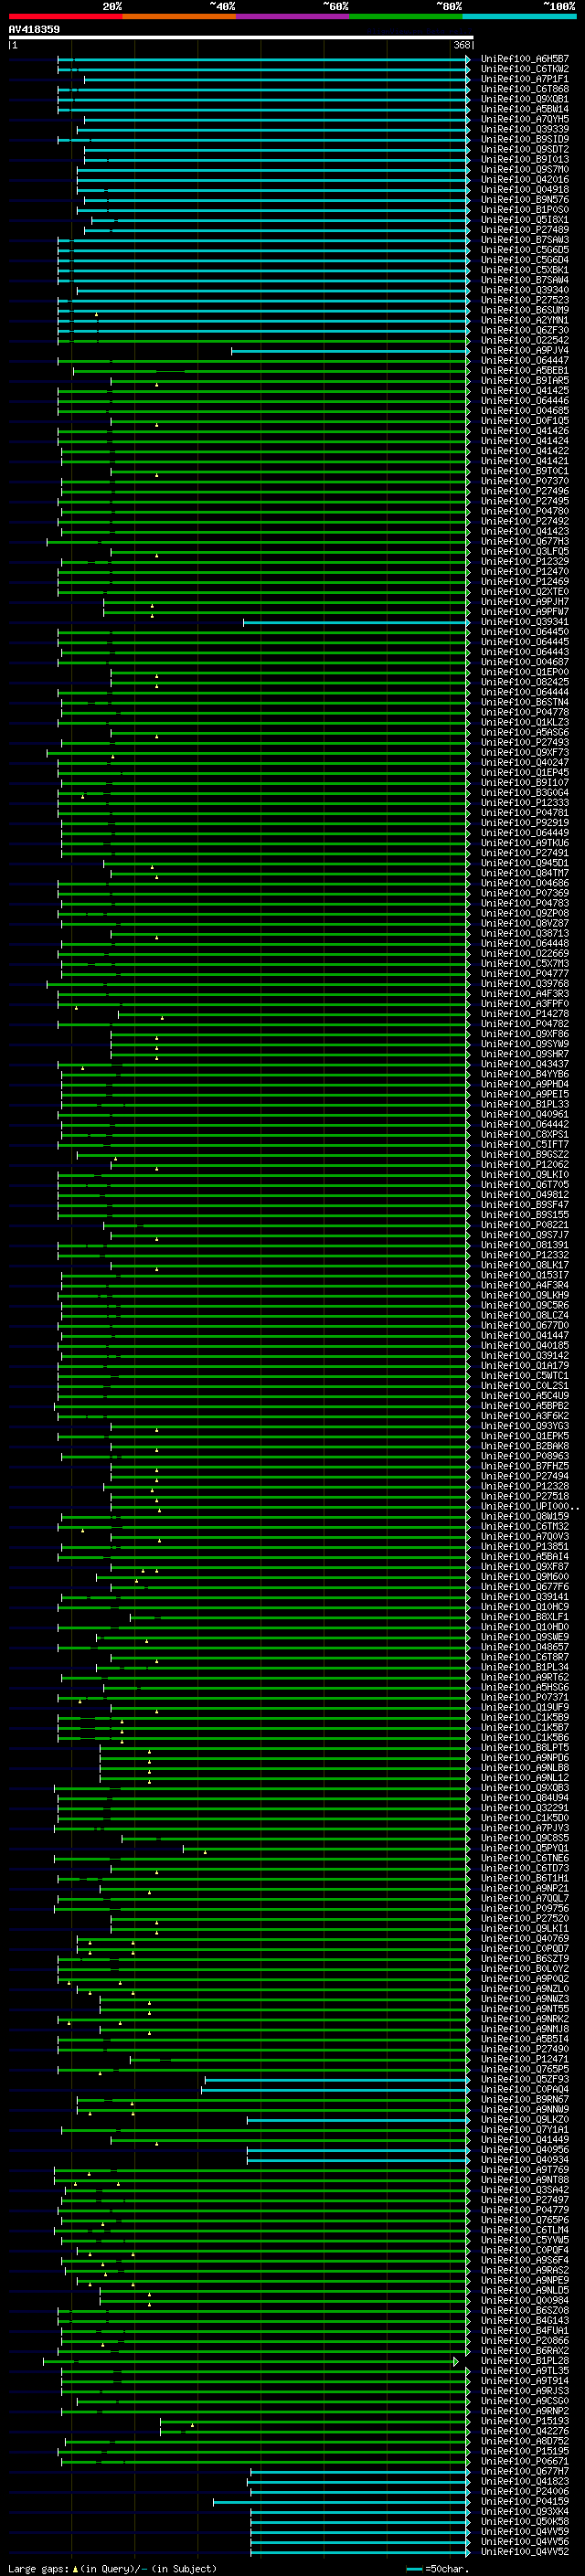The width and height of the screenshot is (585, 2576).
Task: Select the UniRef100_Q04918 label
Action: pyautogui.click(x=525, y=190)
